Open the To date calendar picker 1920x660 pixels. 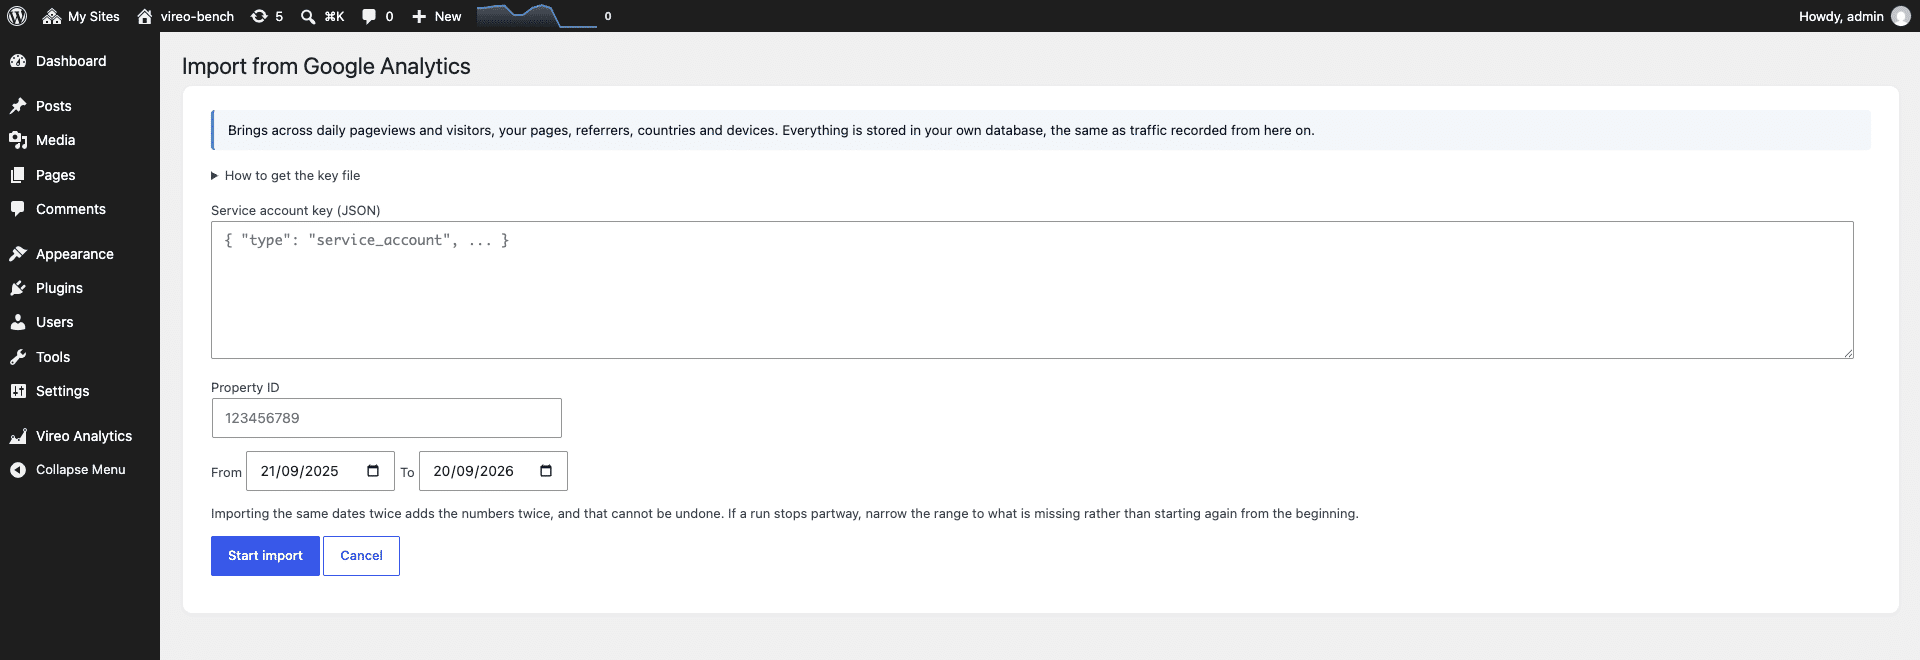pos(546,471)
